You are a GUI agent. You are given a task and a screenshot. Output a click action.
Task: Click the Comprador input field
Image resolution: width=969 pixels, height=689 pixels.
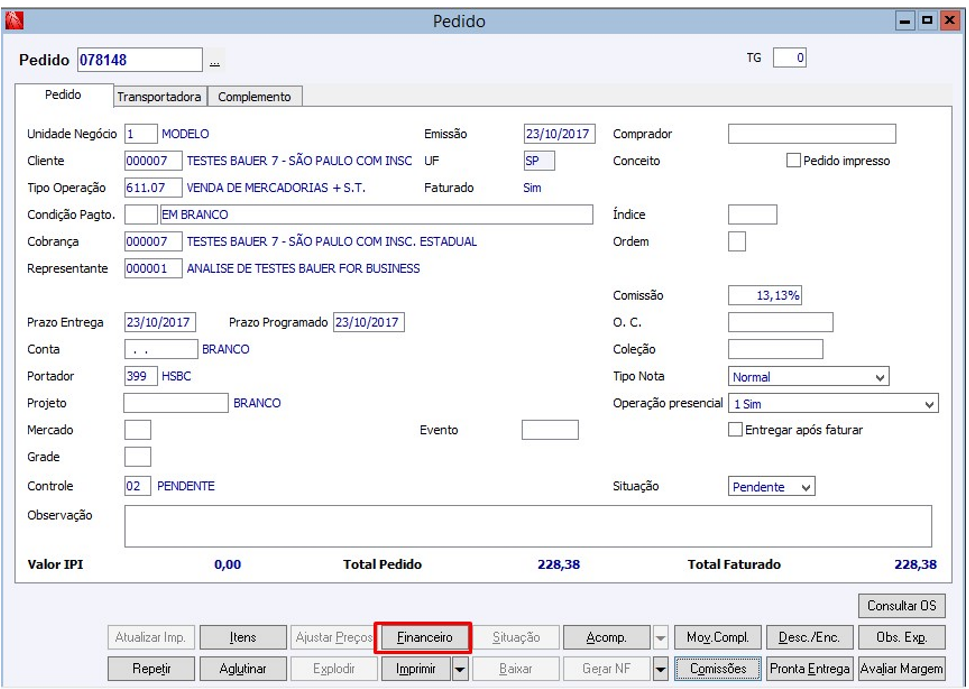click(811, 133)
